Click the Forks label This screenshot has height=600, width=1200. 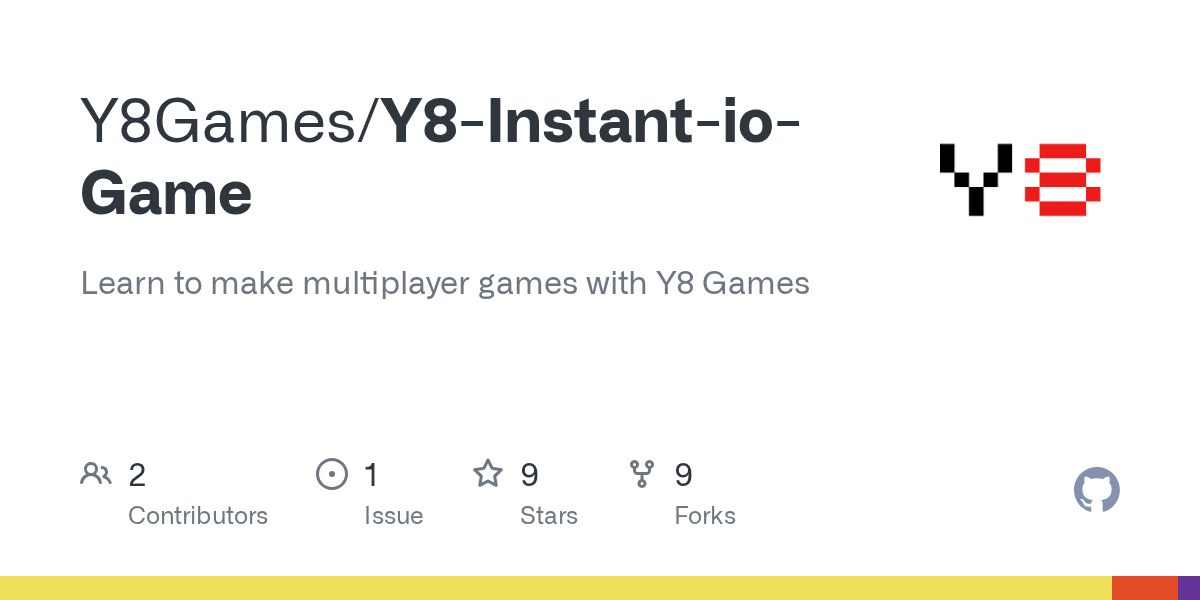click(x=705, y=516)
